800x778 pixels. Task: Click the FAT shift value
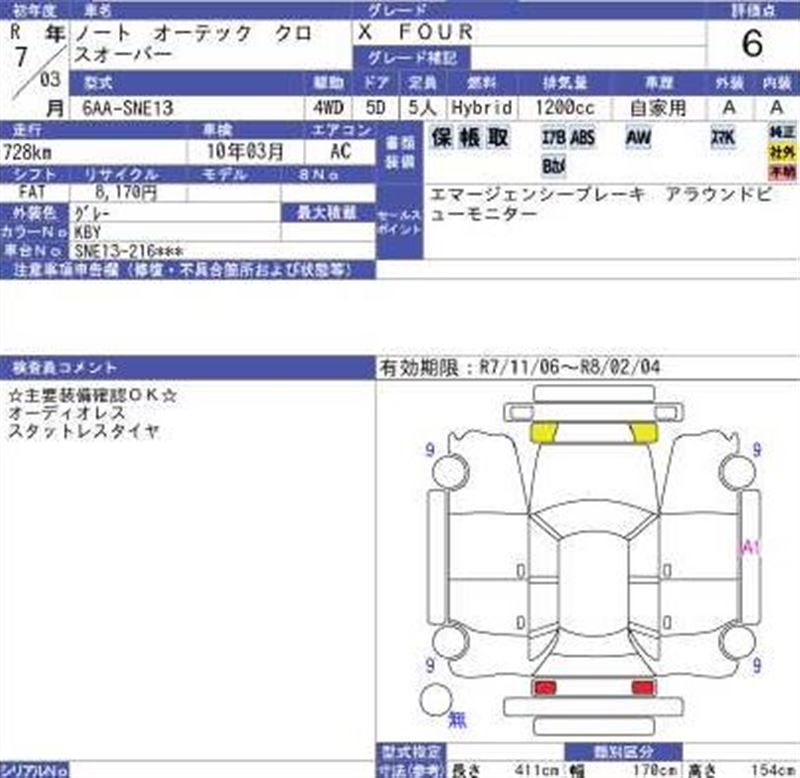point(32,192)
